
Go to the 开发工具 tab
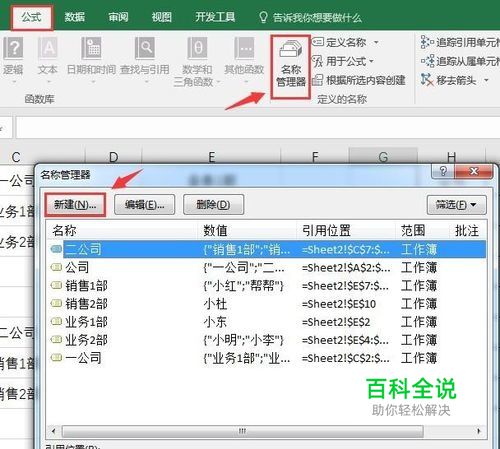[x=215, y=17]
